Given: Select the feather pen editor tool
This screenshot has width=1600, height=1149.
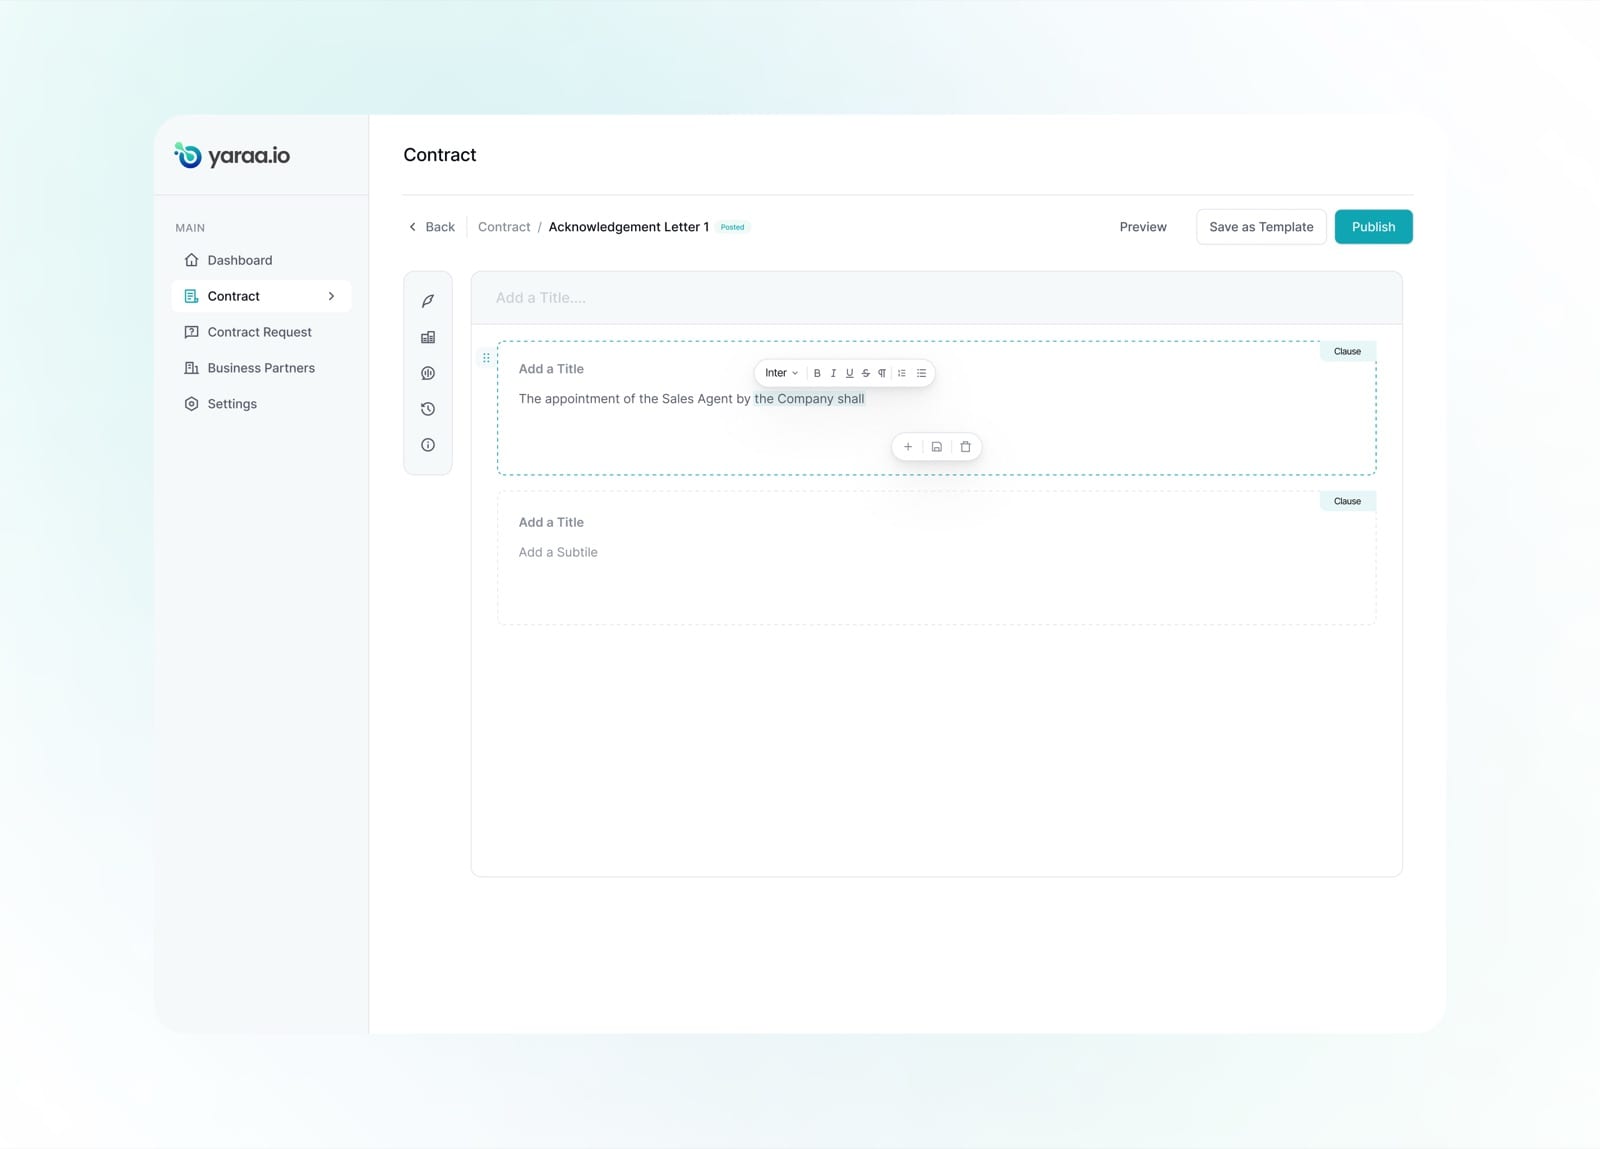Looking at the screenshot, I should click(x=428, y=301).
